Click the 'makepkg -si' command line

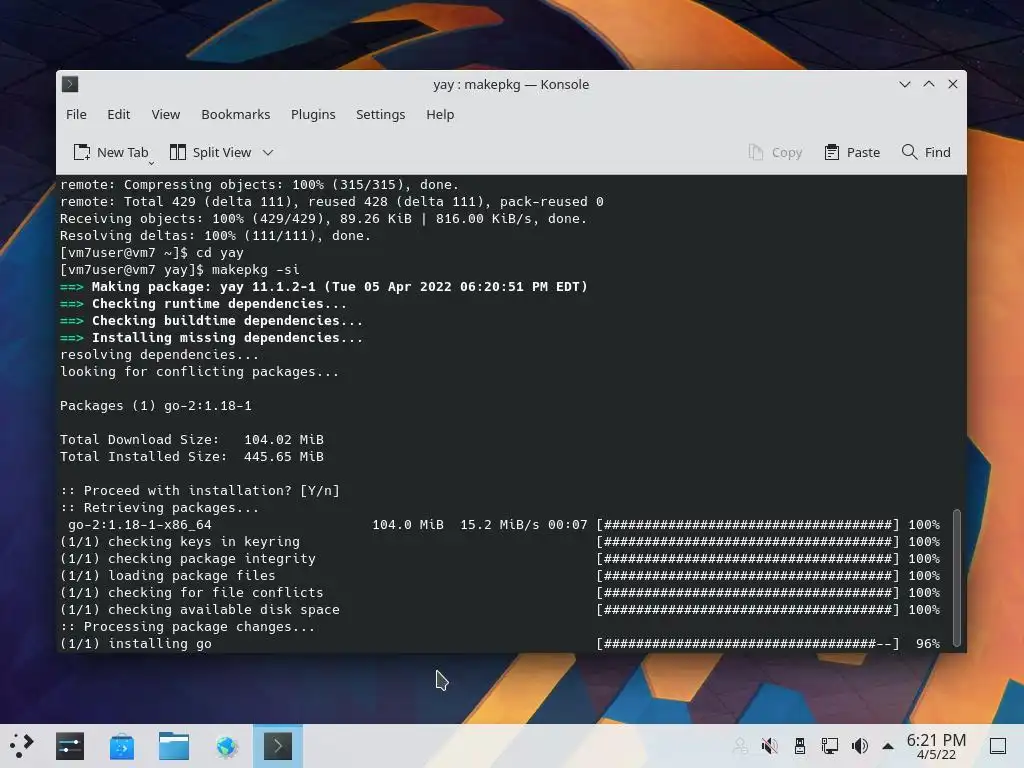pyautogui.click(x=180, y=270)
